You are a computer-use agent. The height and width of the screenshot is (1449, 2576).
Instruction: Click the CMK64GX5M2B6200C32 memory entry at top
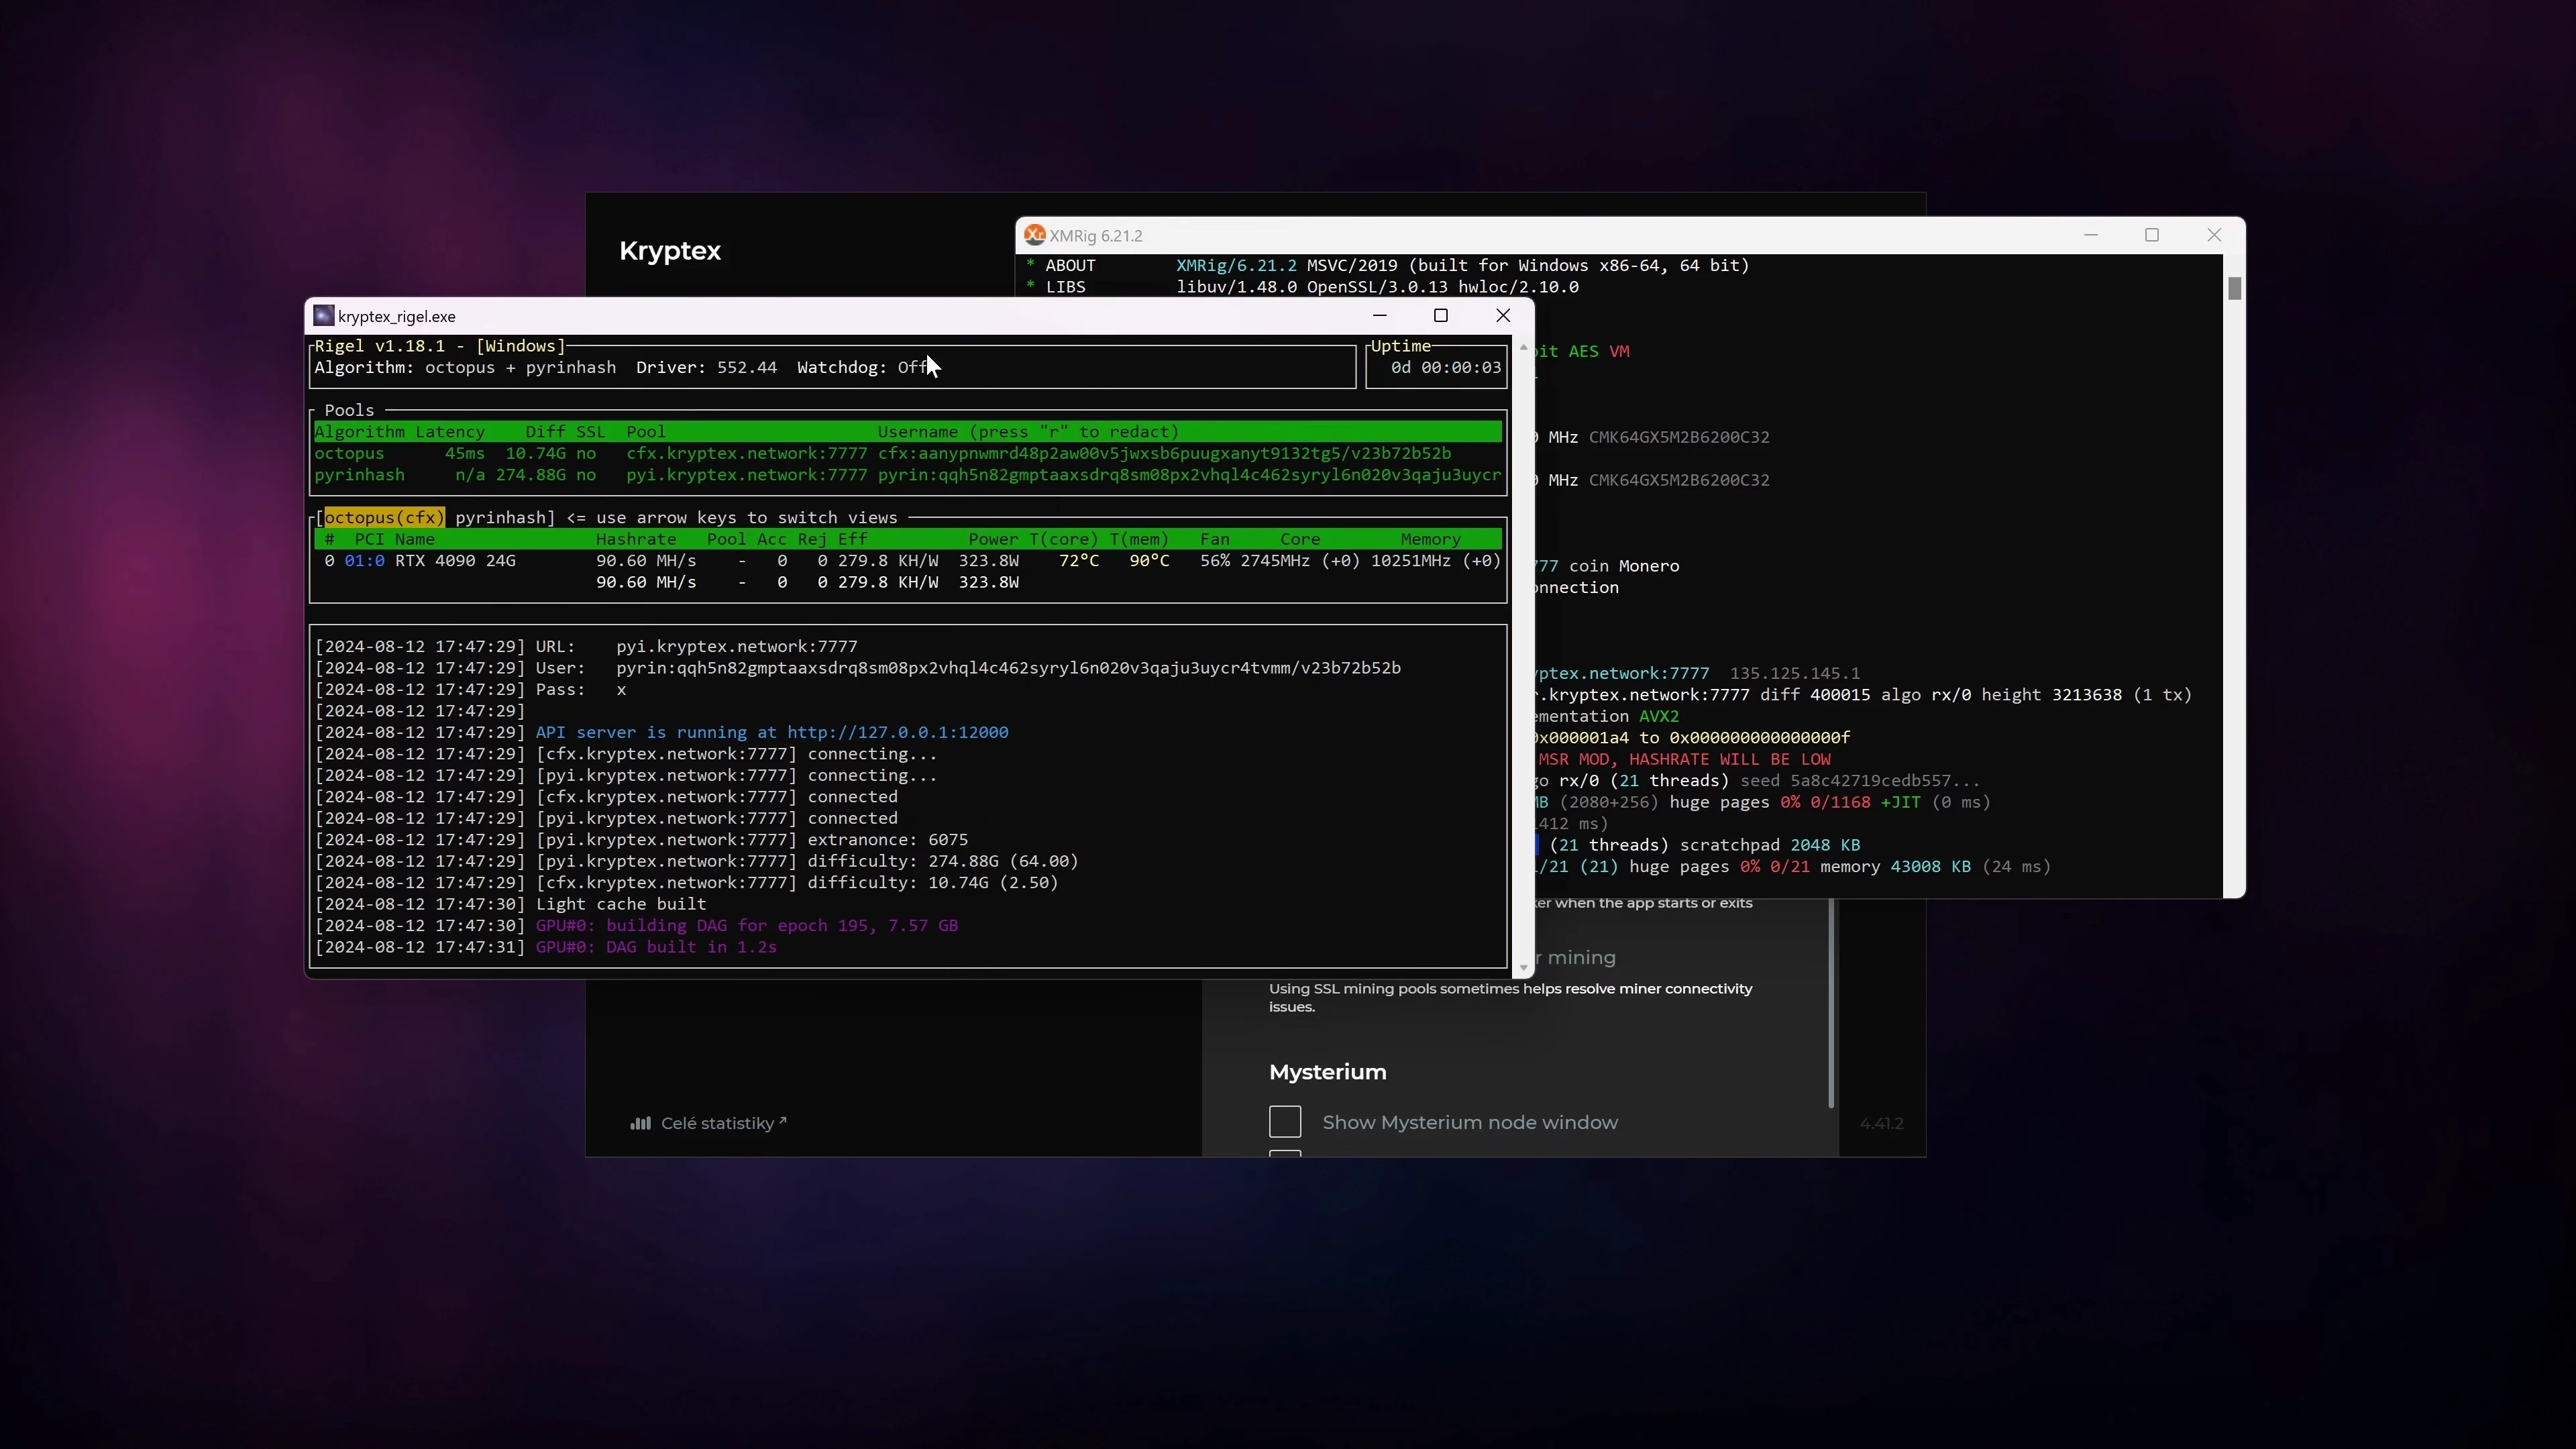point(1679,437)
